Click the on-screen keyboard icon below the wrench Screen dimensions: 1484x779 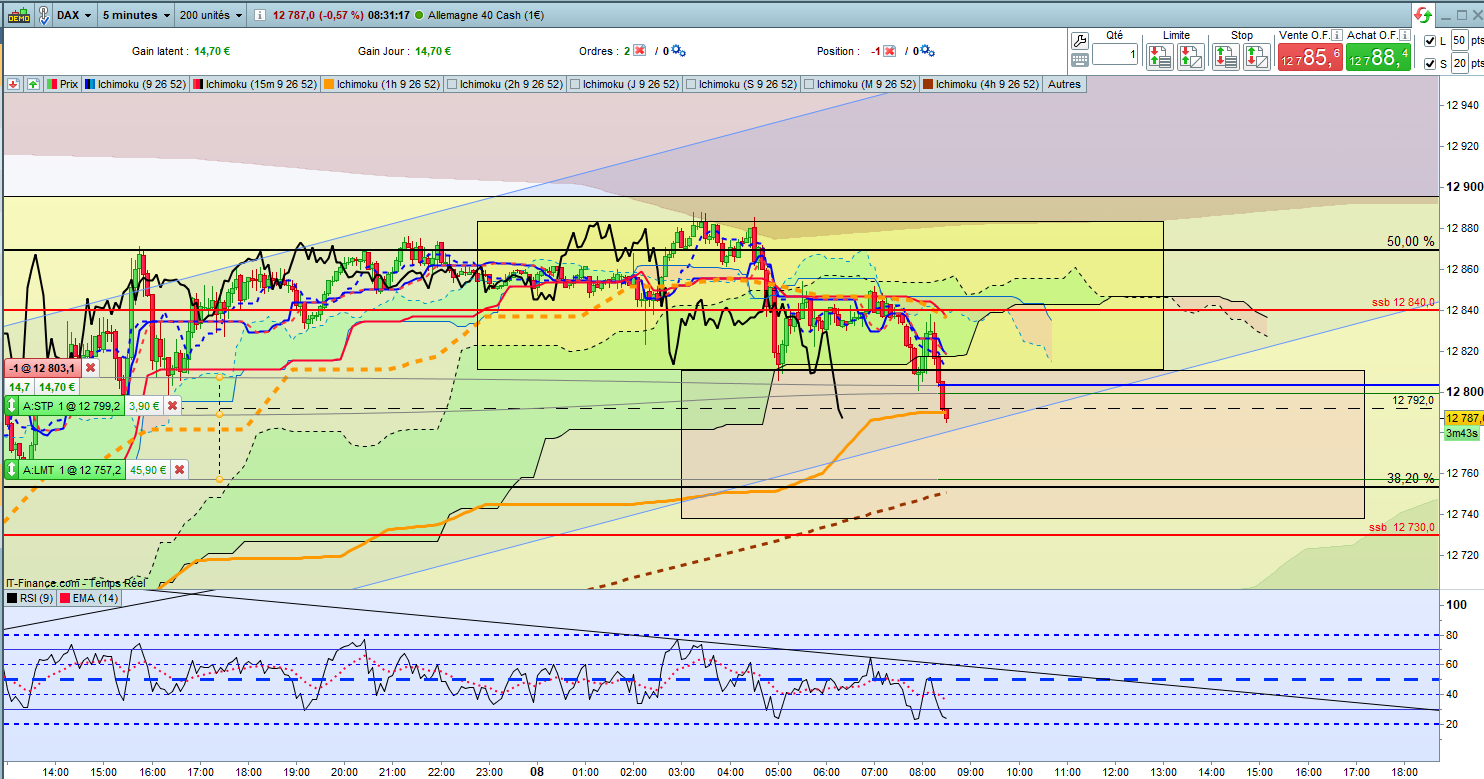1079,60
